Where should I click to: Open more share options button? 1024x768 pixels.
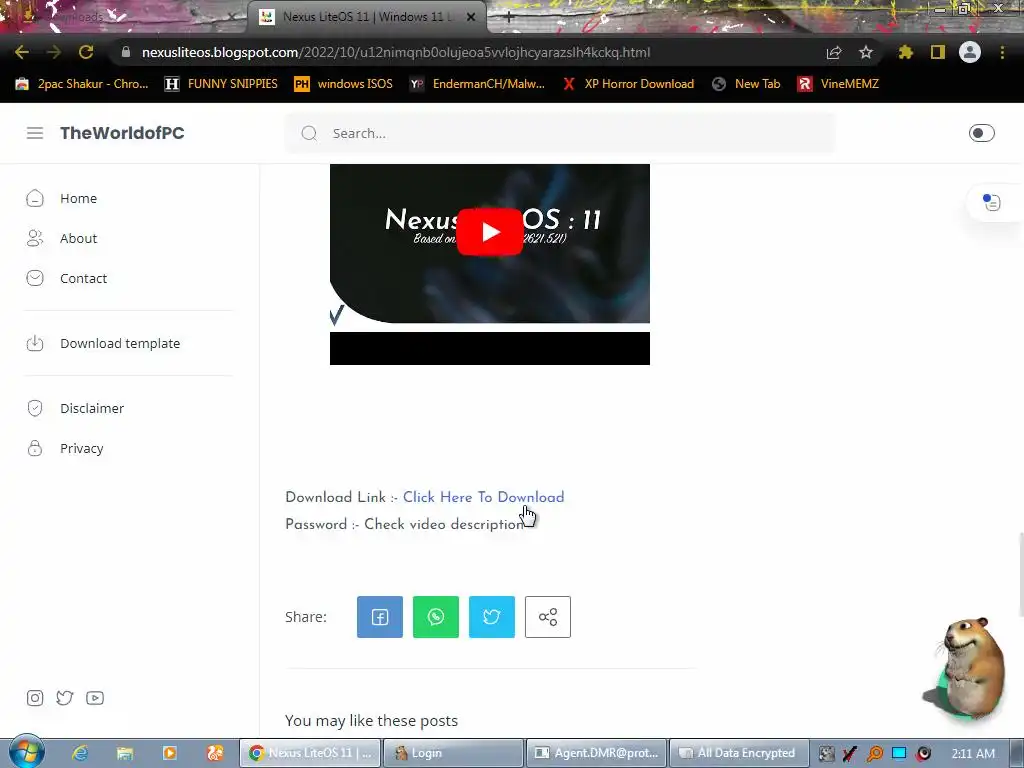548,616
